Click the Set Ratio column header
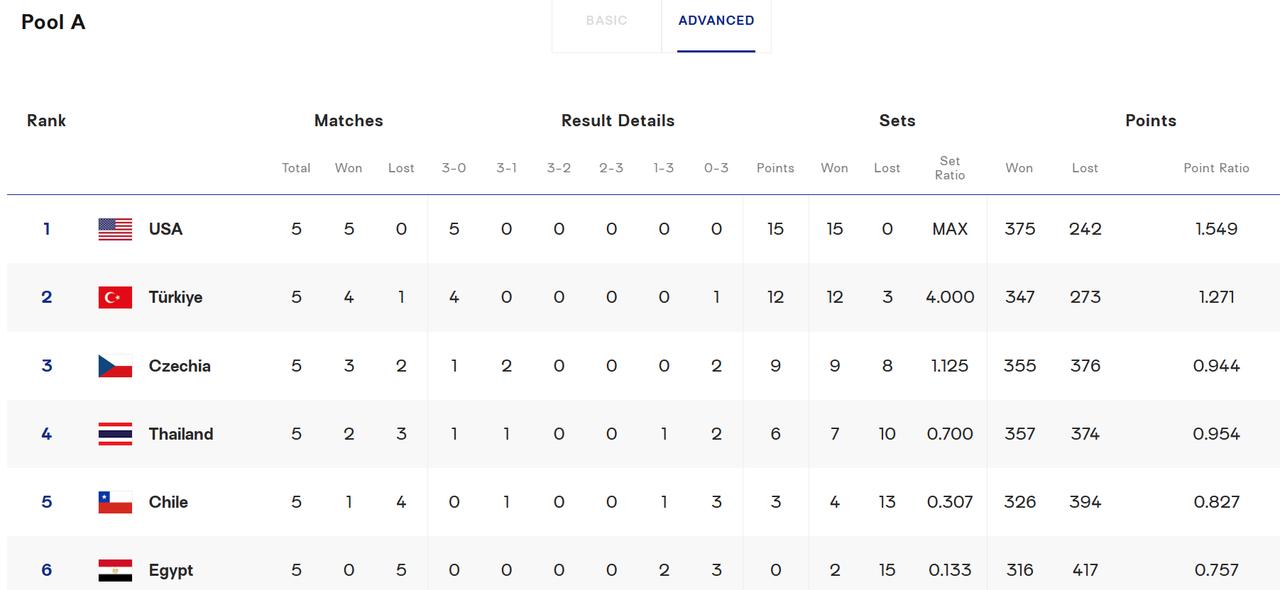 pos(950,168)
